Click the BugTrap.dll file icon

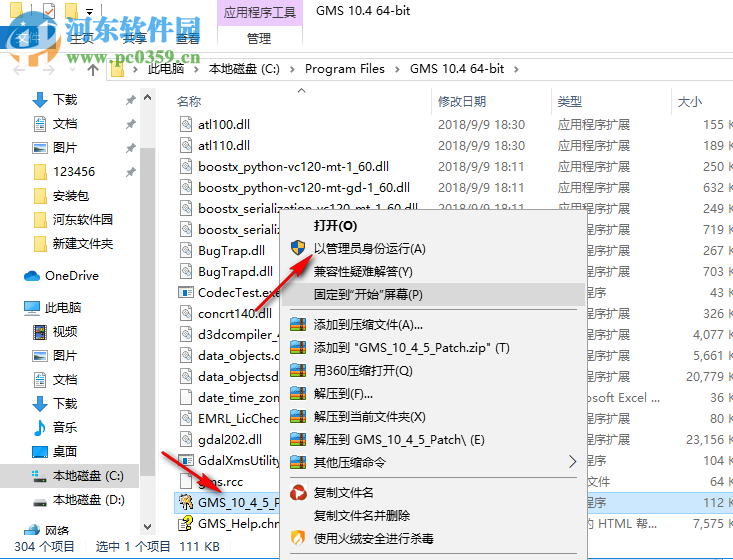(186, 251)
